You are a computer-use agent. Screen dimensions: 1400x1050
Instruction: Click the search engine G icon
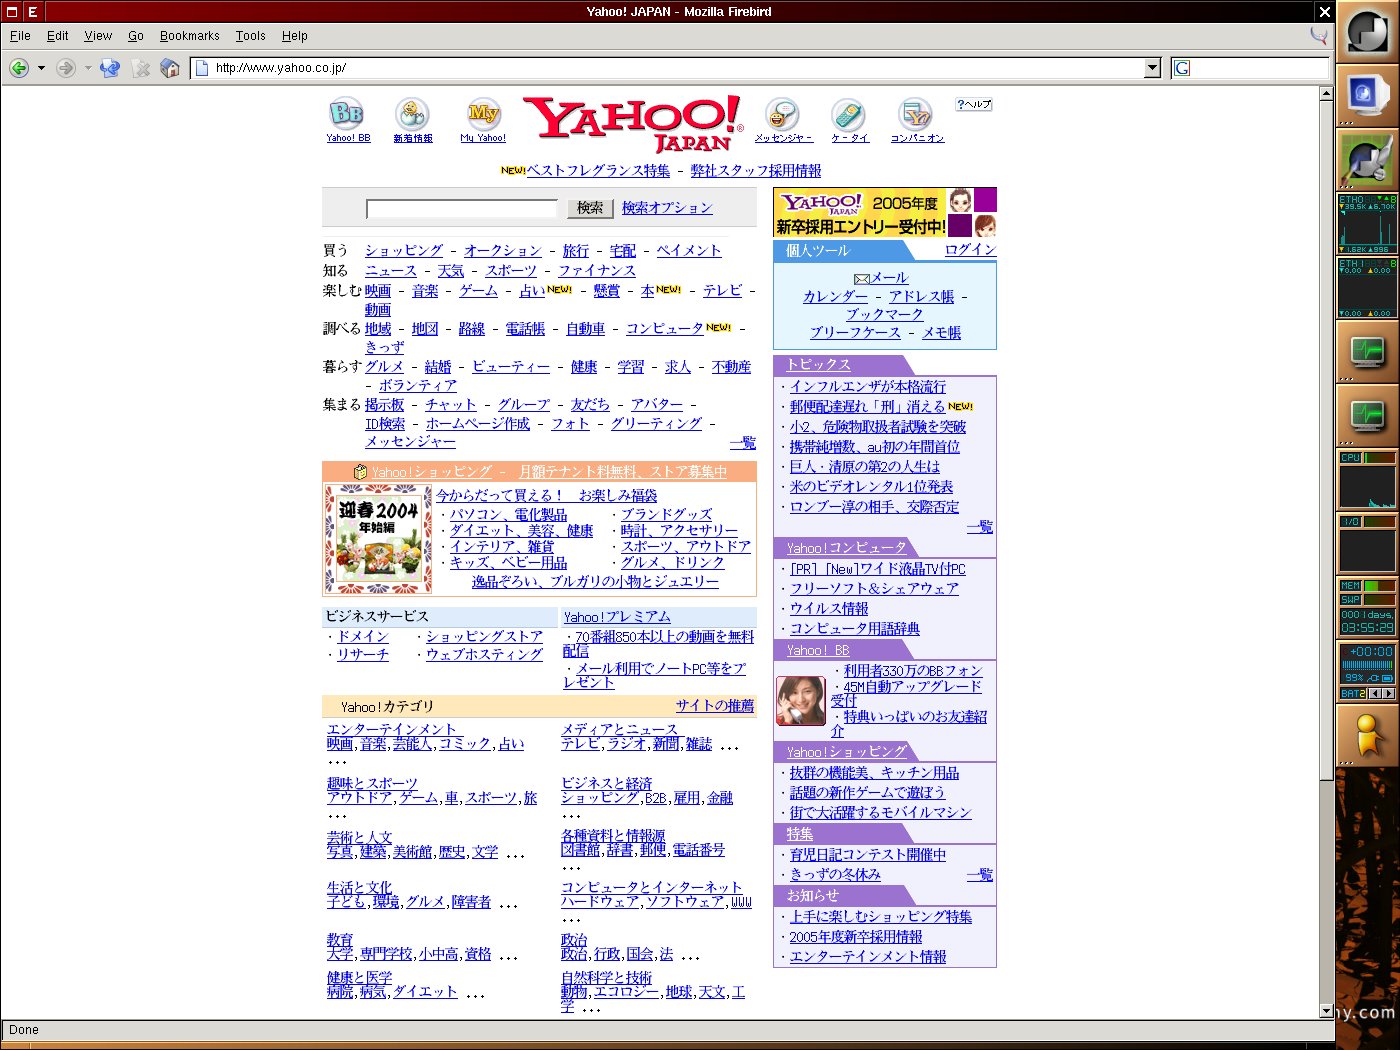[1182, 68]
